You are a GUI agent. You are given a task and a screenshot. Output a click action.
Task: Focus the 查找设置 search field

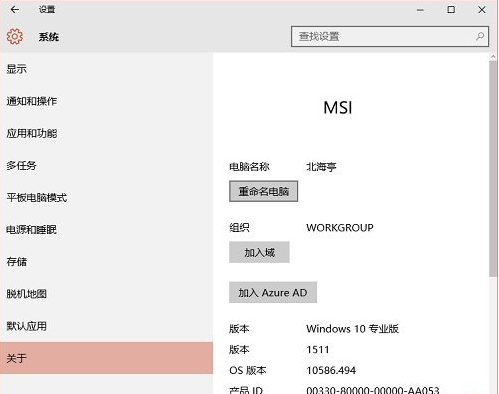390,36
